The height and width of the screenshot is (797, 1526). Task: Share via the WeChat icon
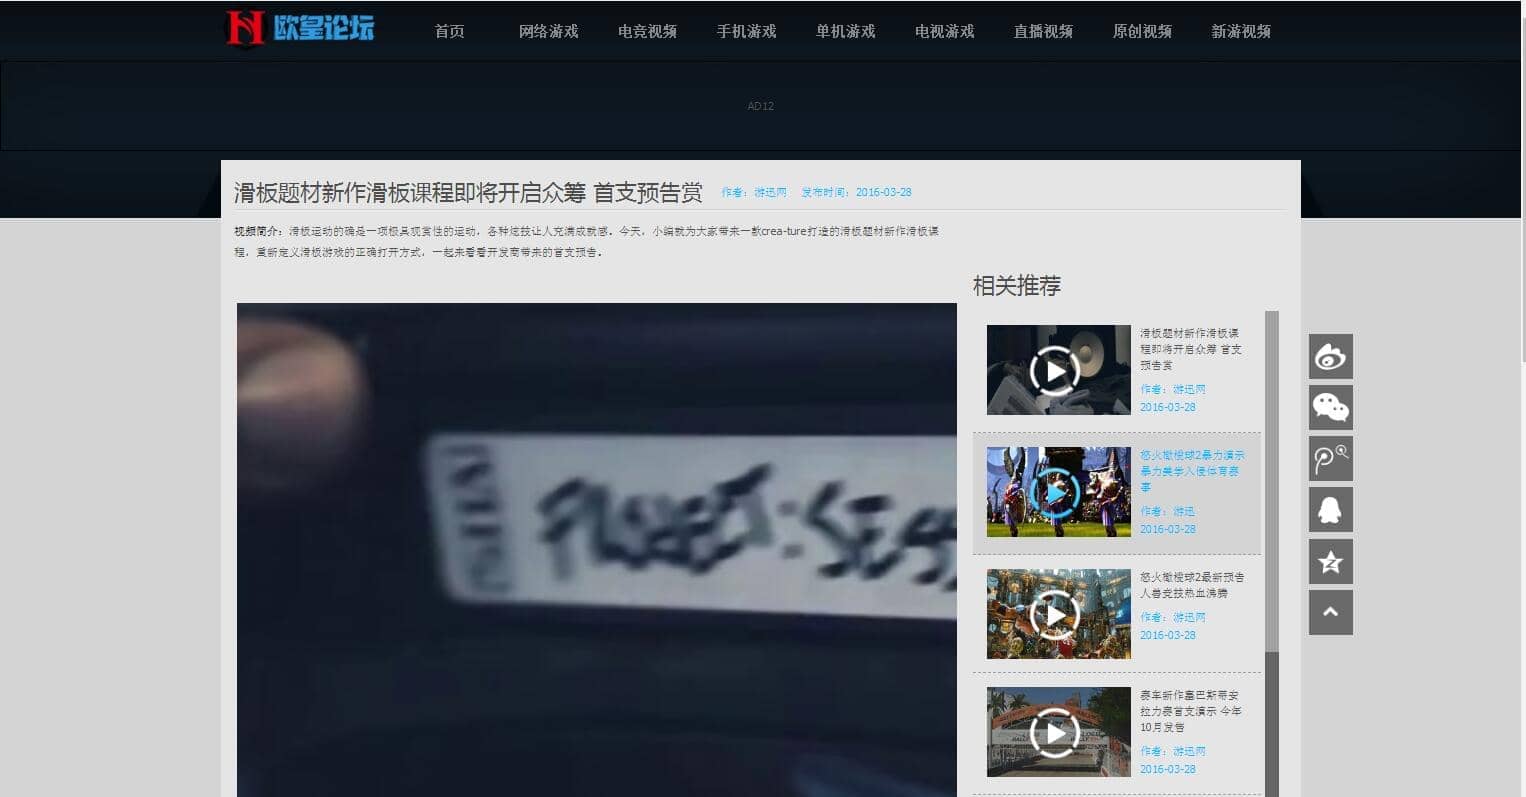[x=1331, y=407]
